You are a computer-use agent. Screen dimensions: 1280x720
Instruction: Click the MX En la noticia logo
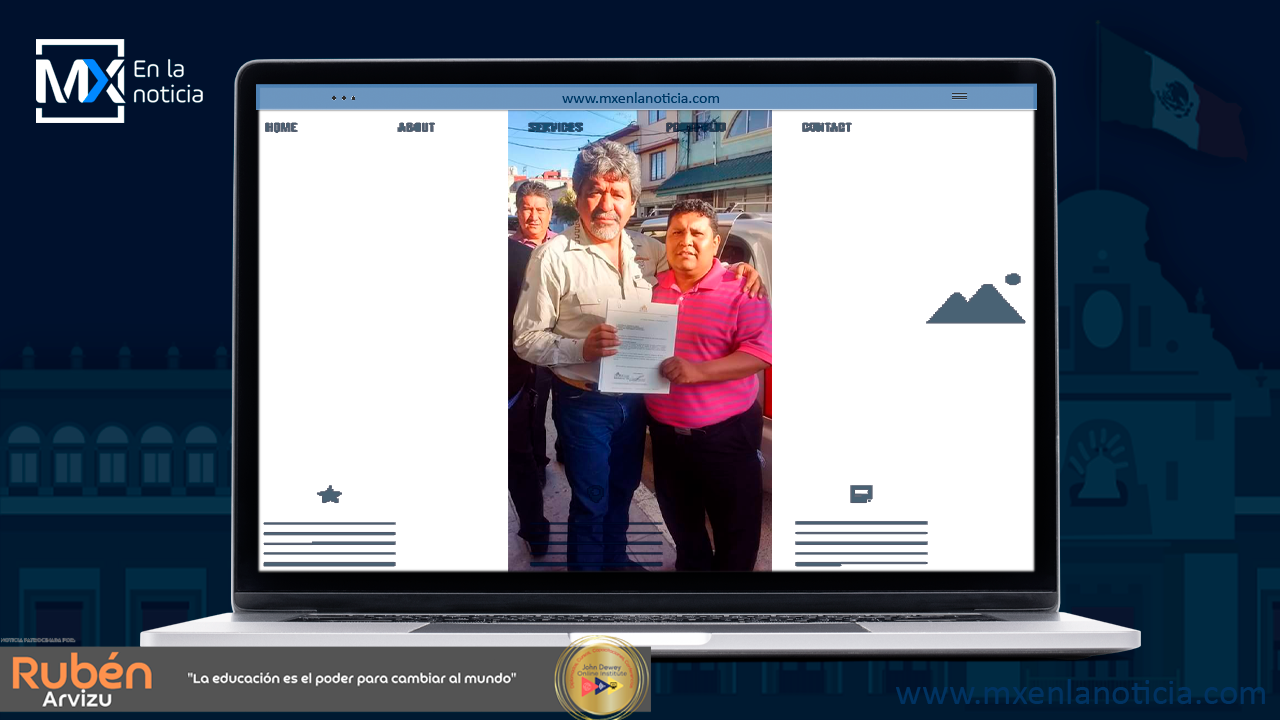pos(119,81)
